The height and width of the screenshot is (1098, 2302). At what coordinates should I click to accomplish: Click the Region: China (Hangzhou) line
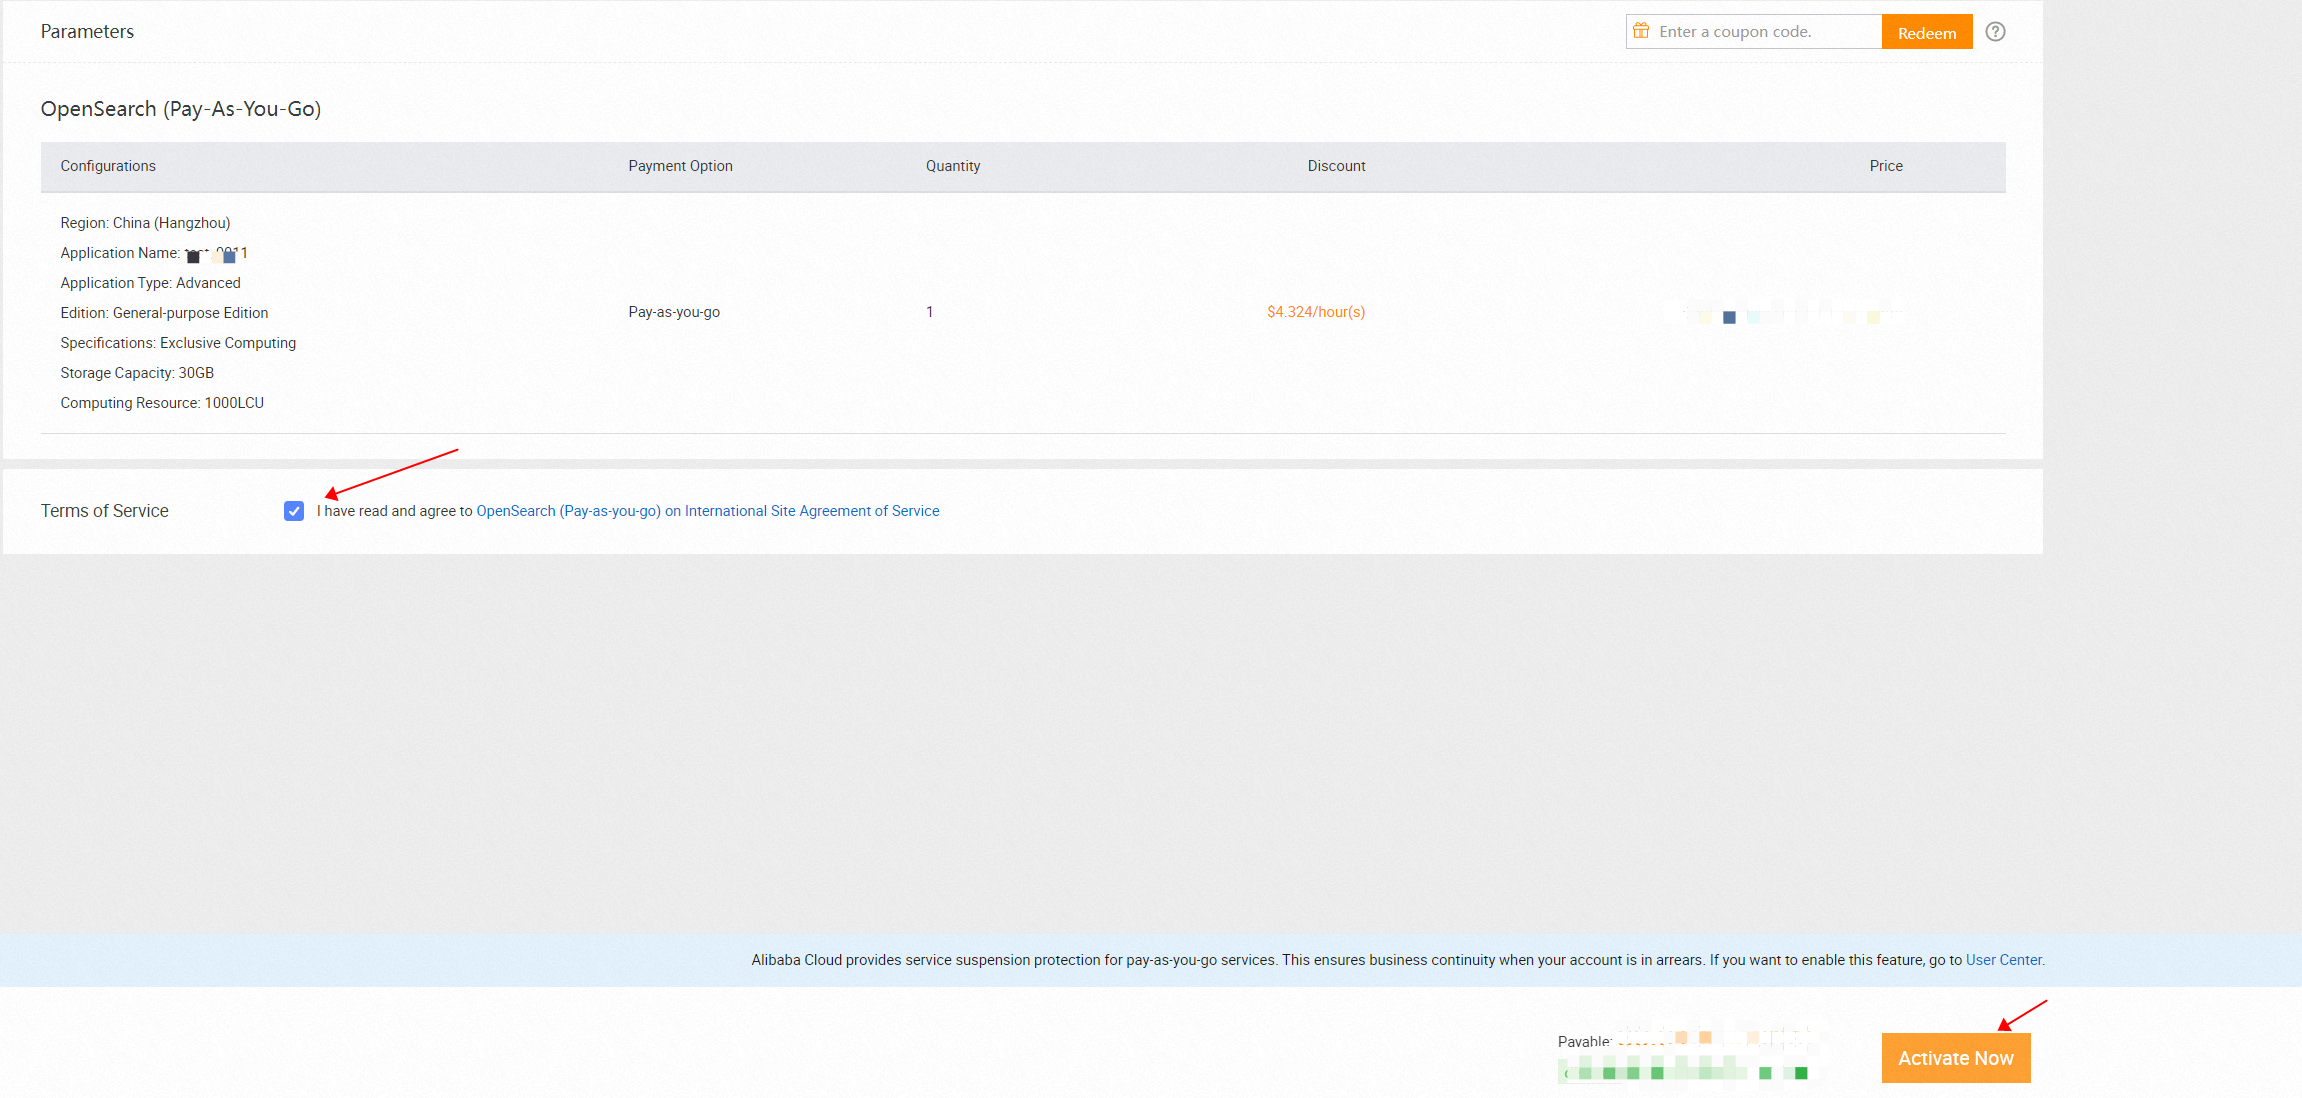point(145,223)
